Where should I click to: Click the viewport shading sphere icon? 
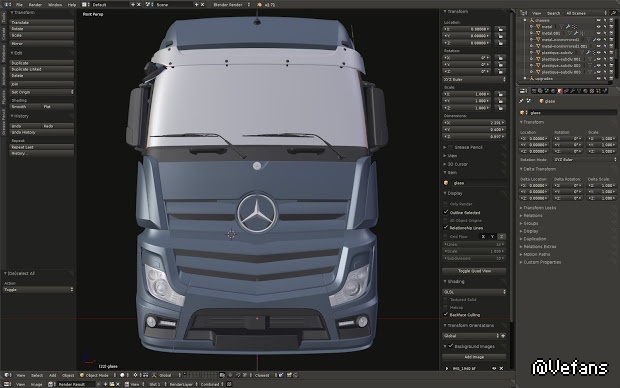[x=122, y=375]
